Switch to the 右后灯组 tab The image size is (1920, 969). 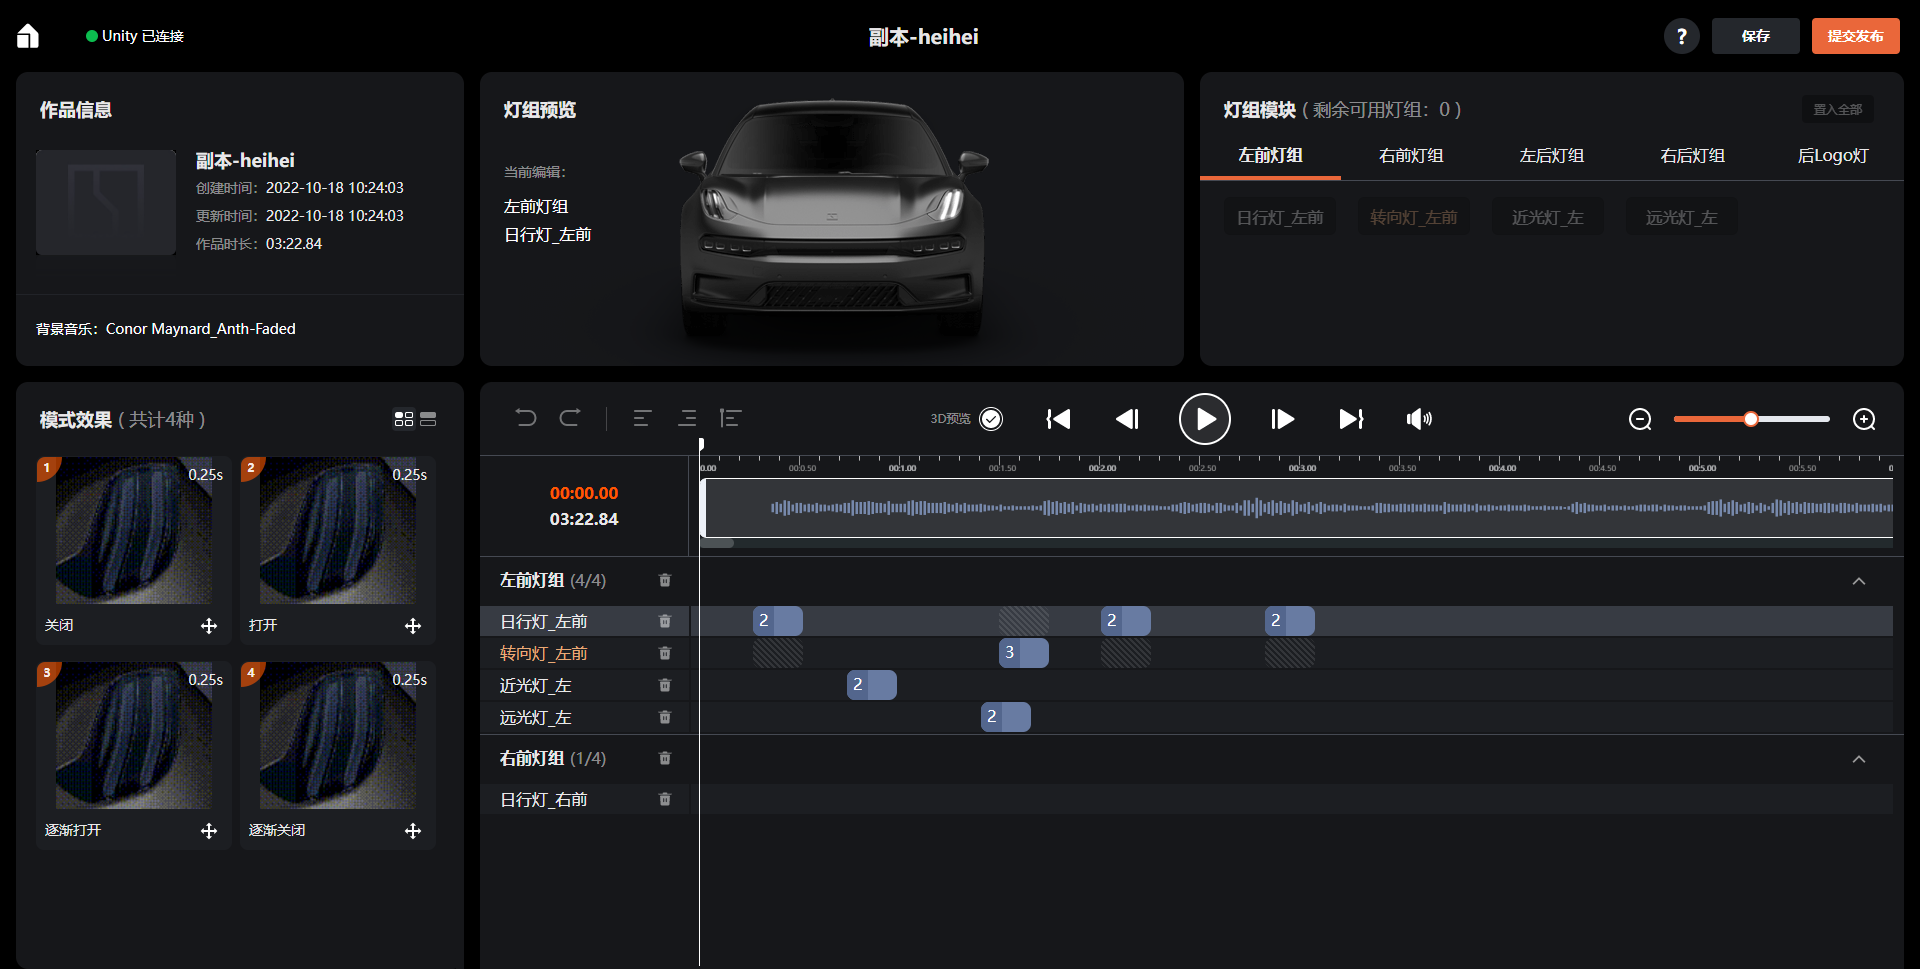(x=1693, y=155)
